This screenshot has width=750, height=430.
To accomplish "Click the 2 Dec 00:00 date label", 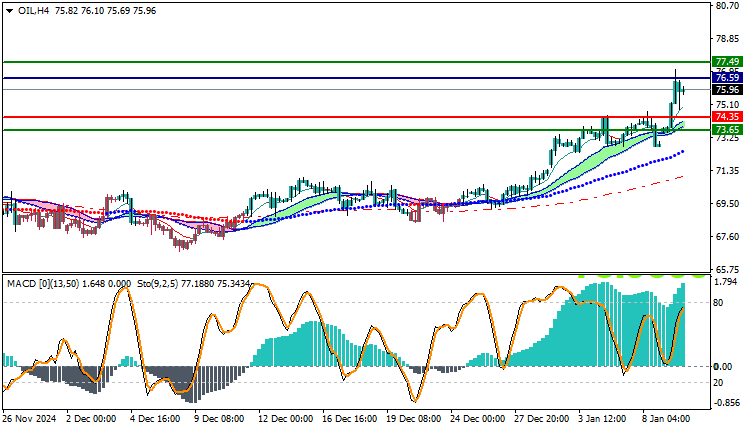I will (91, 419).
